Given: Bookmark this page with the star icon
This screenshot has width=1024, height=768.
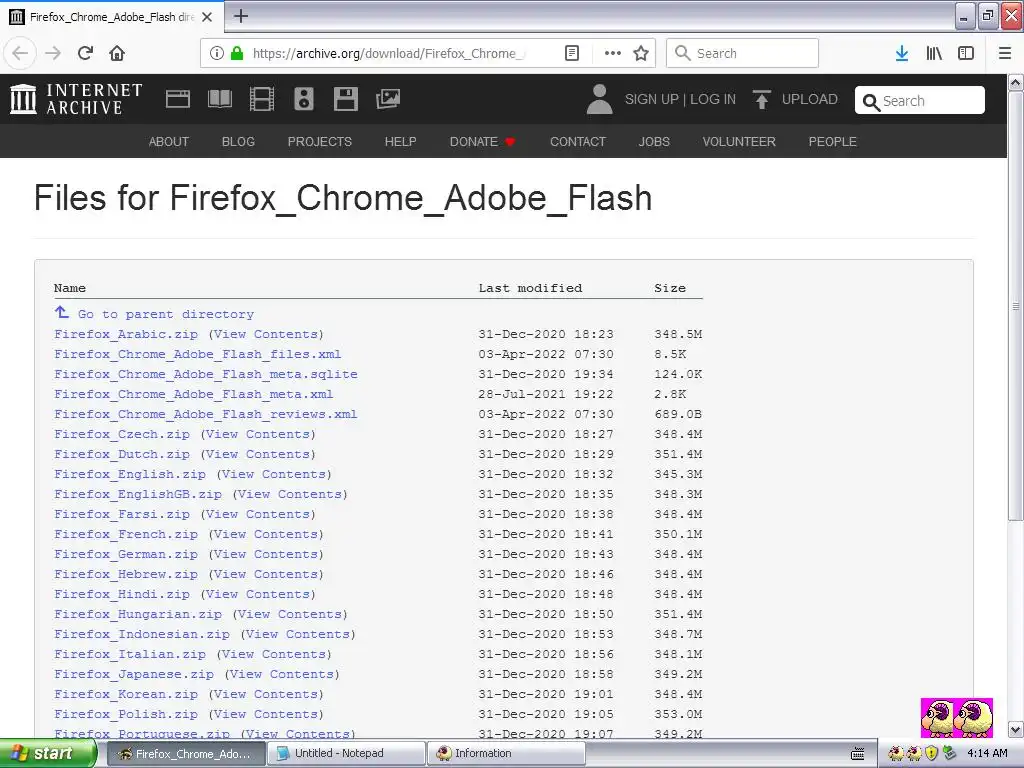Looking at the screenshot, I should coord(641,53).
